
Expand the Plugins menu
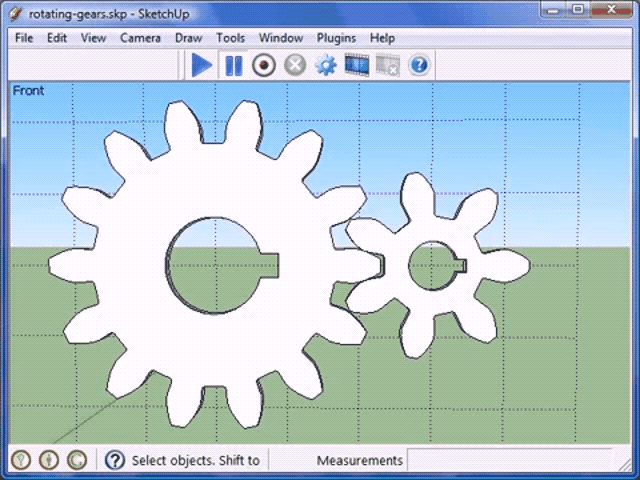tap(336, 38)
